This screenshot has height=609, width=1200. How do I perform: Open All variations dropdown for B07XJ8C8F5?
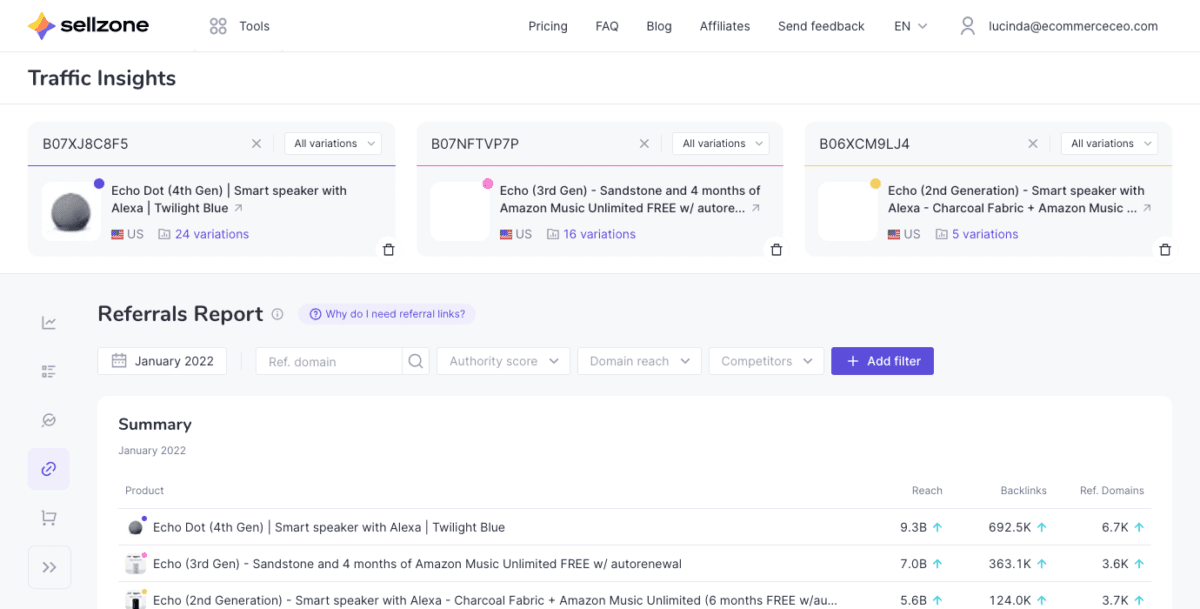click(x=333, y=144)
